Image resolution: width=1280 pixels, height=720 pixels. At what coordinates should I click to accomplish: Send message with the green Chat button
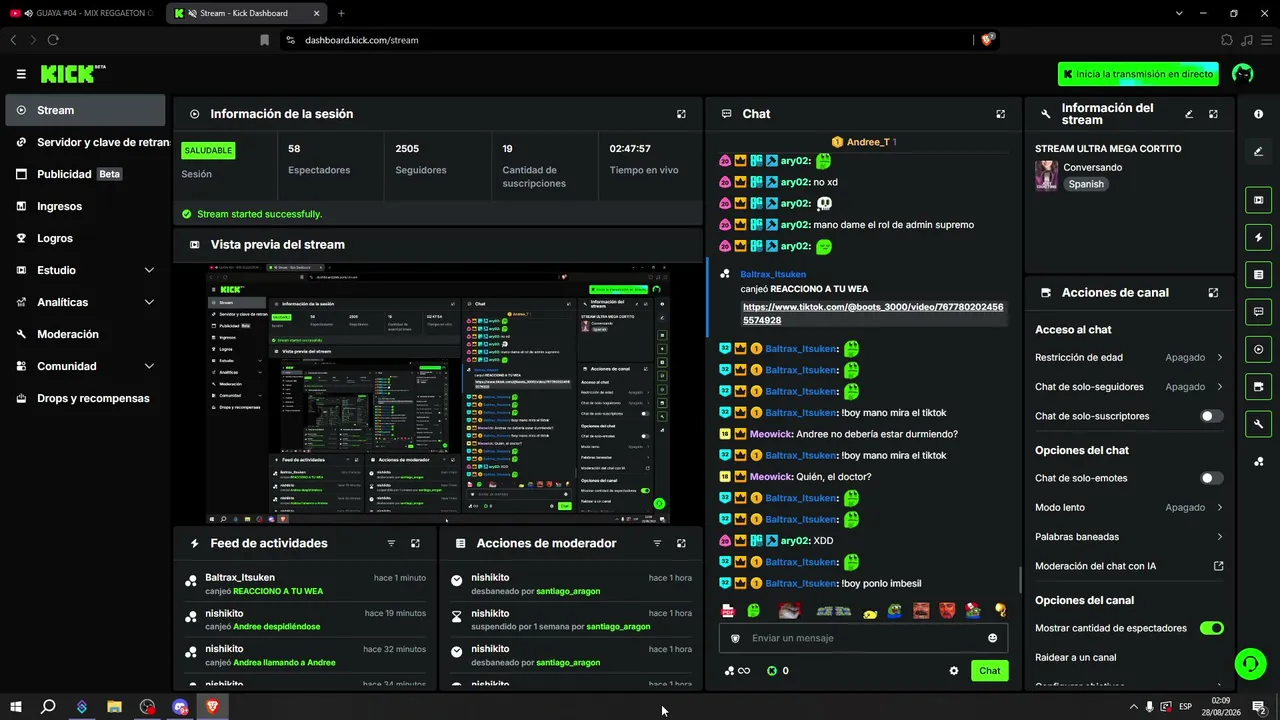(989, 671)
